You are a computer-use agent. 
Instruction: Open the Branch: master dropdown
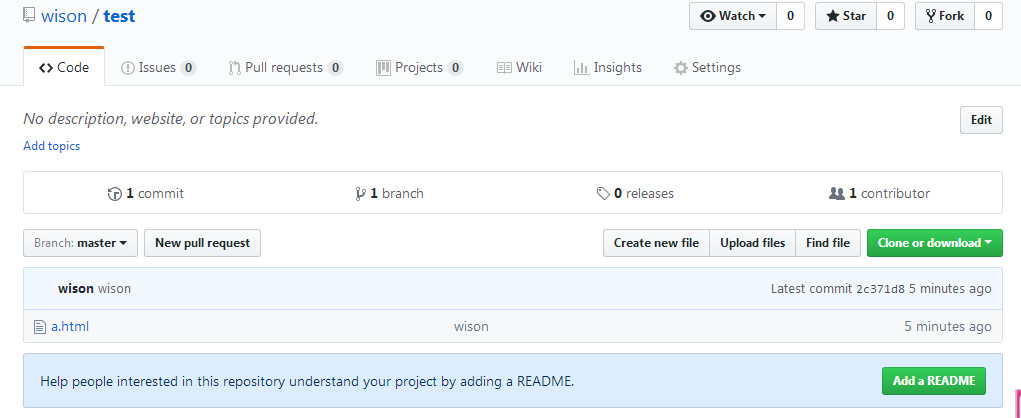80,243
